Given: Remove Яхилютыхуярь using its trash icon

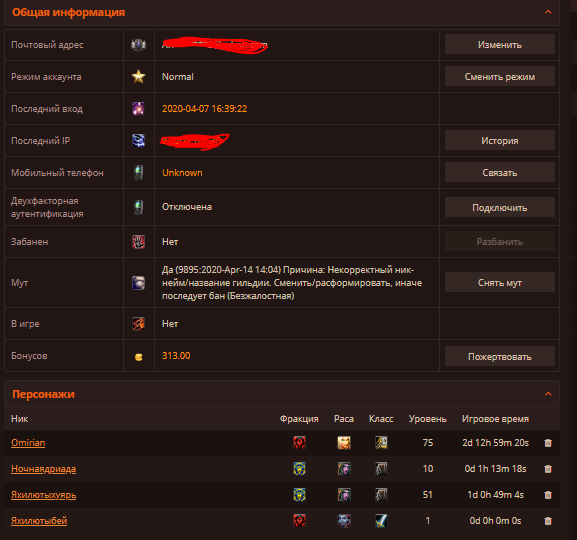Looking at the screenshot, I should click(548, 495).
